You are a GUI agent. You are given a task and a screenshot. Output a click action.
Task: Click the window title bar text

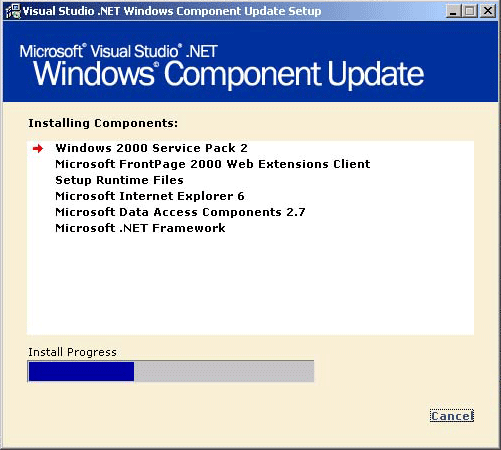pos(172,11)
